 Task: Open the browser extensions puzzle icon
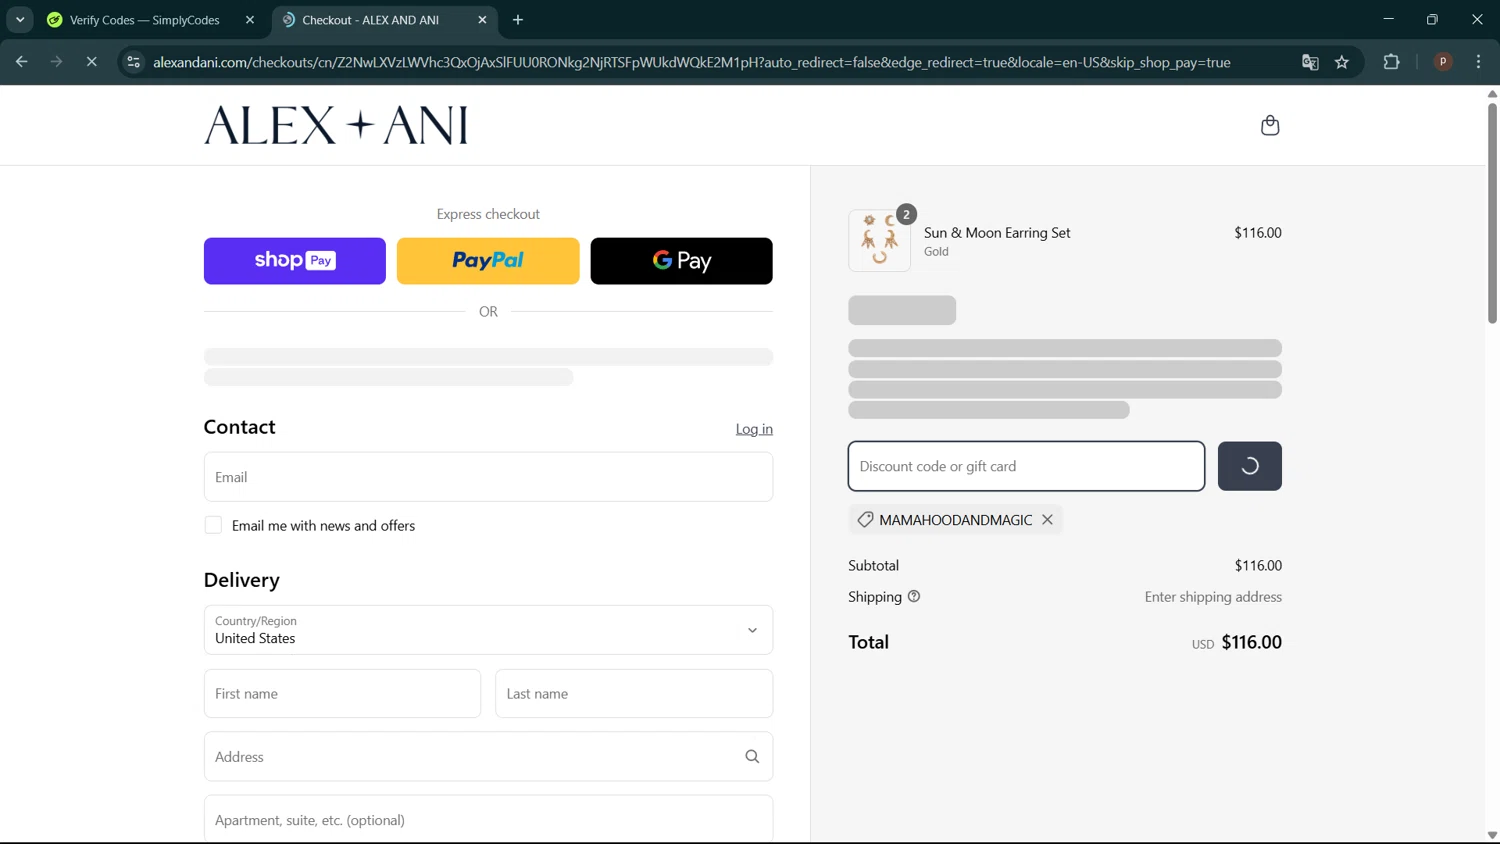1391,62
